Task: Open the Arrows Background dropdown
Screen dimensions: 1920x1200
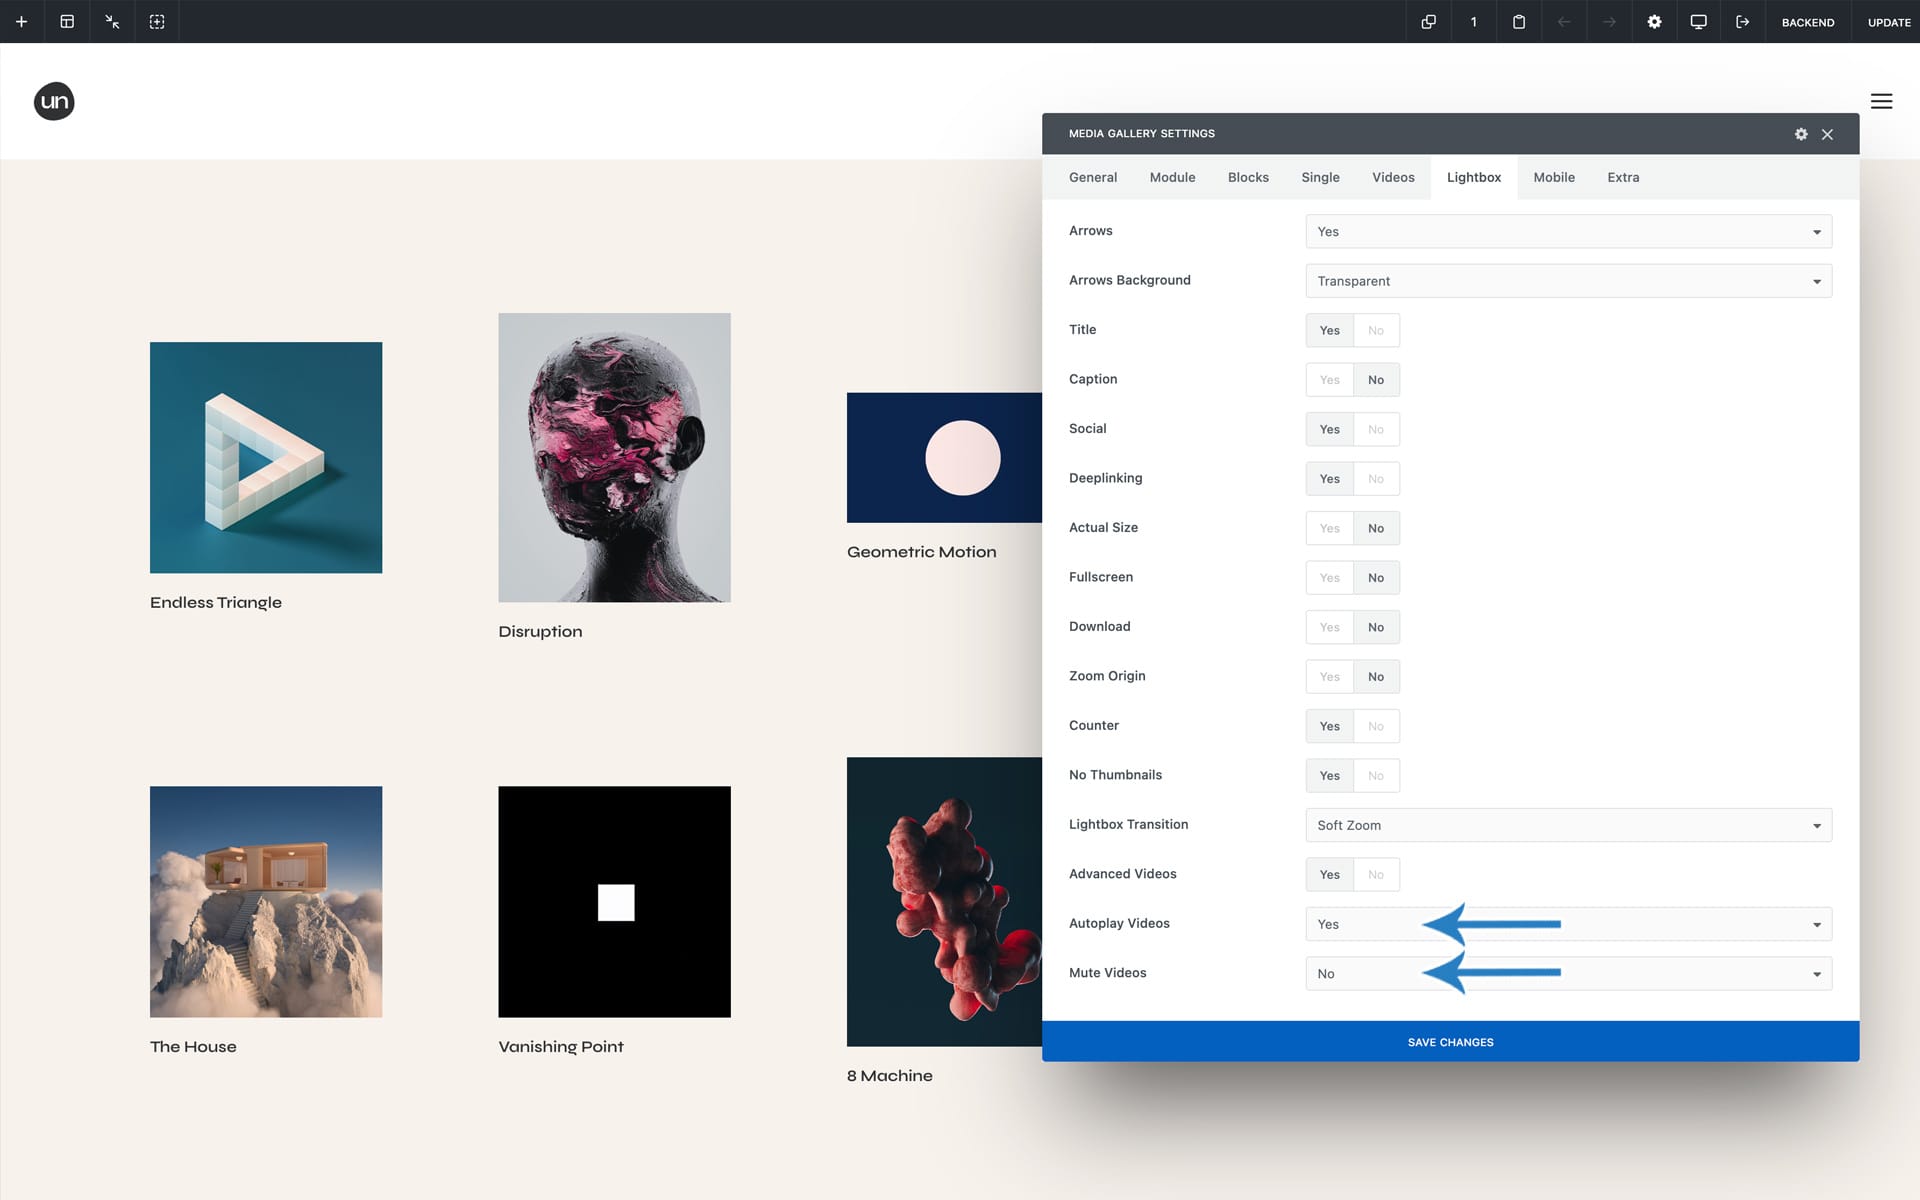Action: click(1568, 281)
